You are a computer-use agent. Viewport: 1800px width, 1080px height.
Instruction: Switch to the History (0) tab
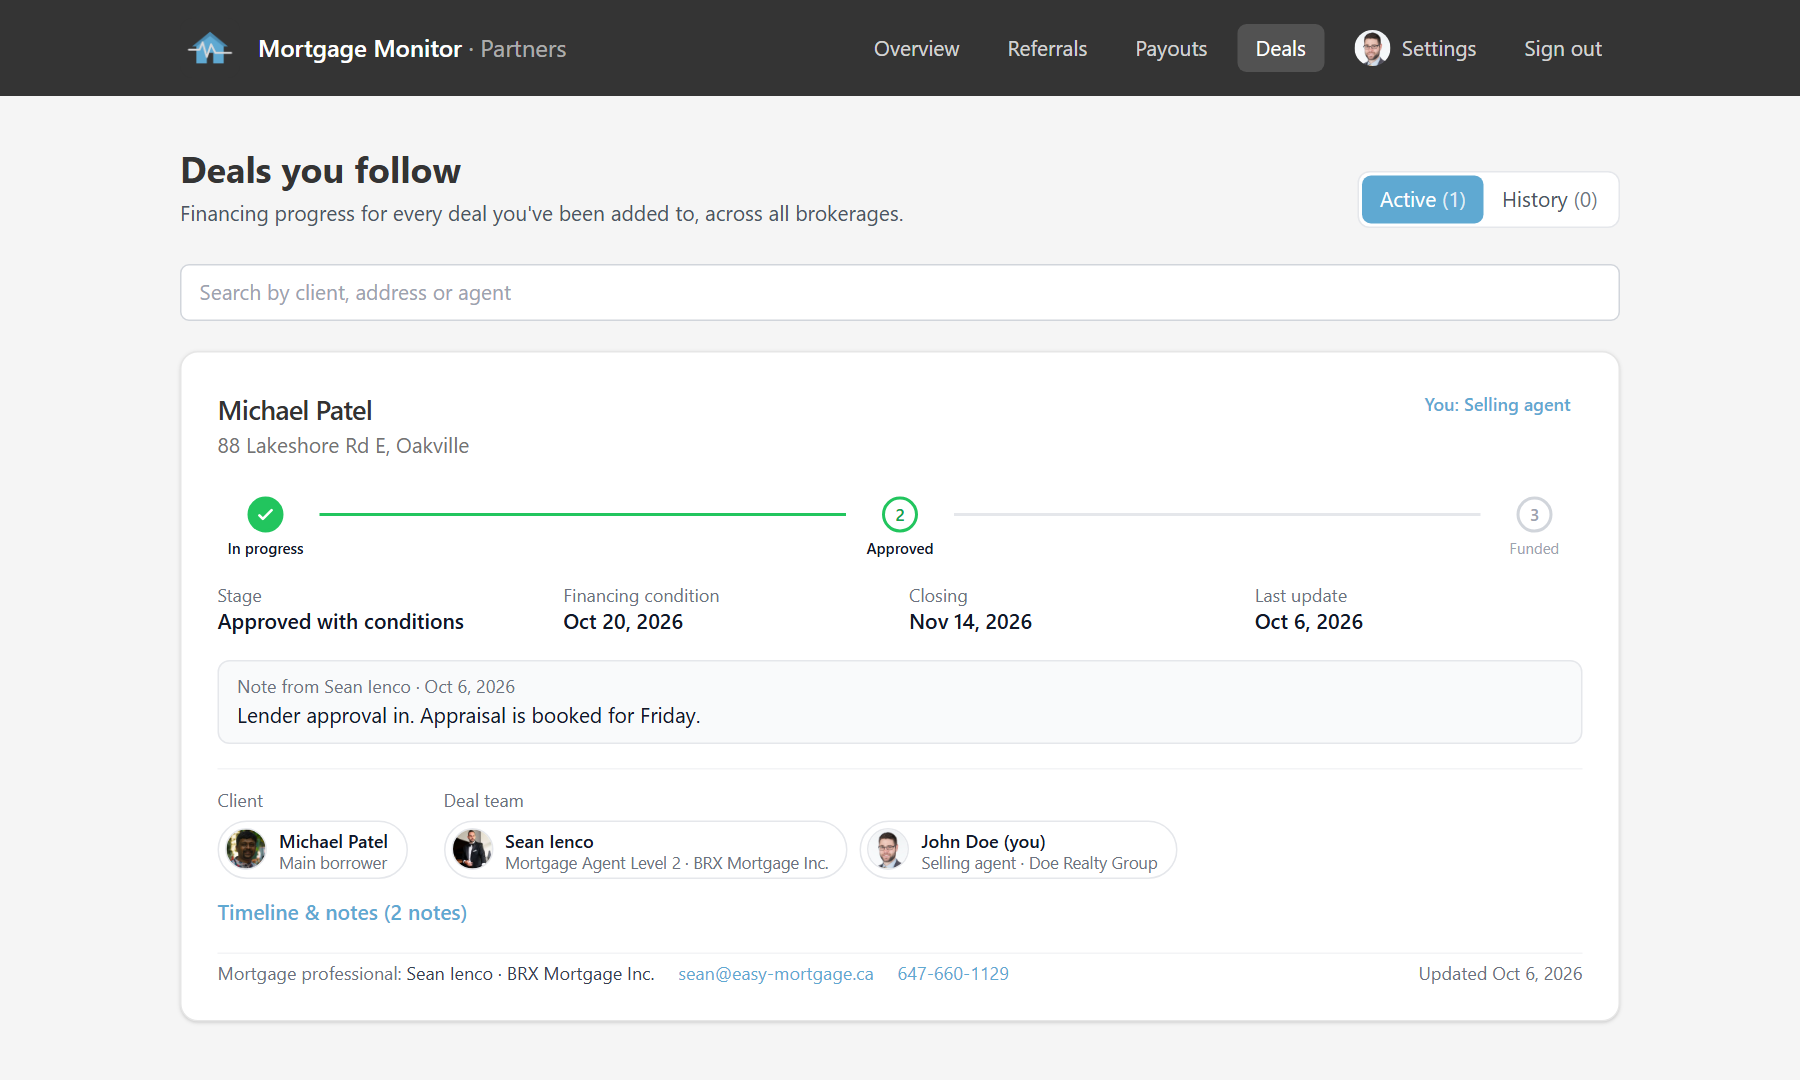point(1549,200)
